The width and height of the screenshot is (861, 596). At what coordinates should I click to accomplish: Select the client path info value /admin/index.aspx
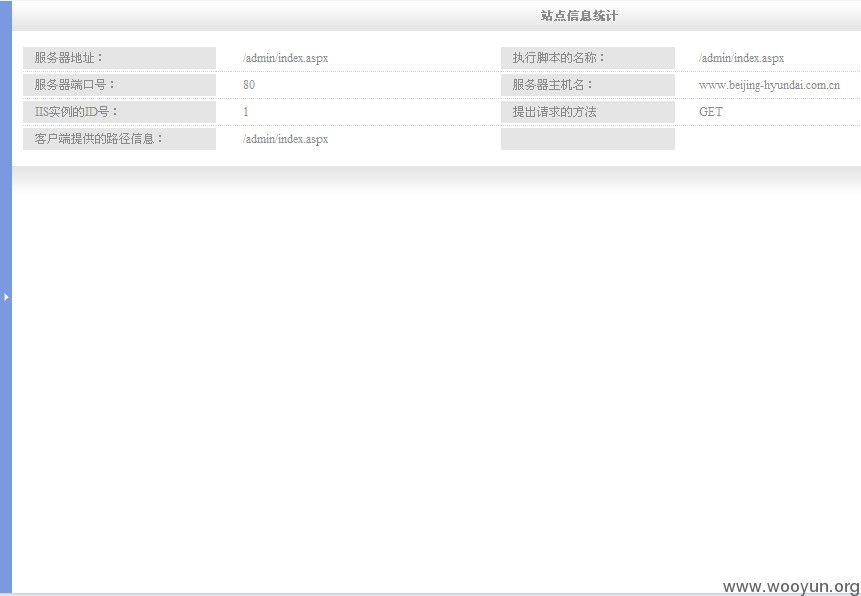pos(286,139)
